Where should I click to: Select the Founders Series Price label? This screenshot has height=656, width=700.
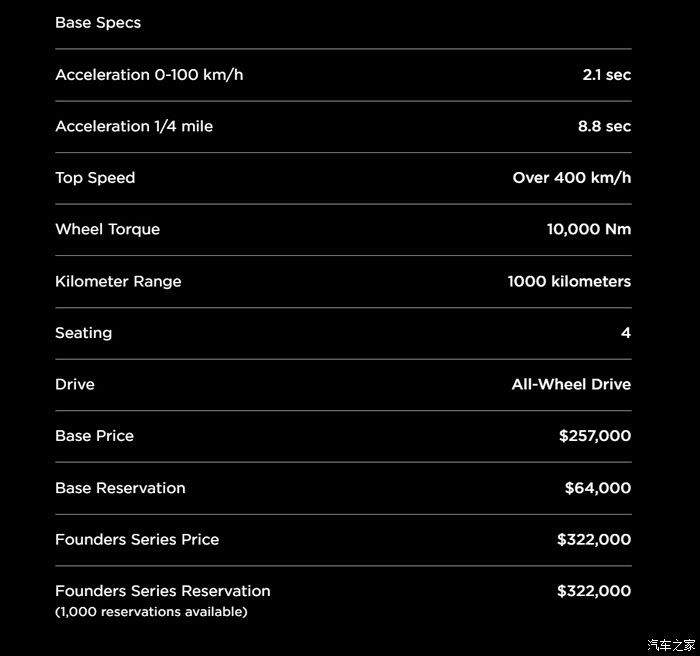point(137,539)
